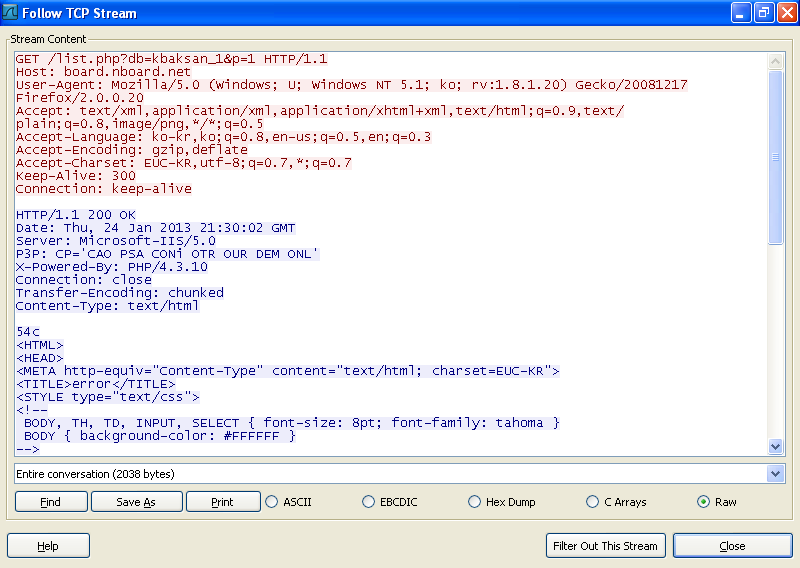Click Save As button
Screen dimensions: 800x568
(x=136, y=502)
